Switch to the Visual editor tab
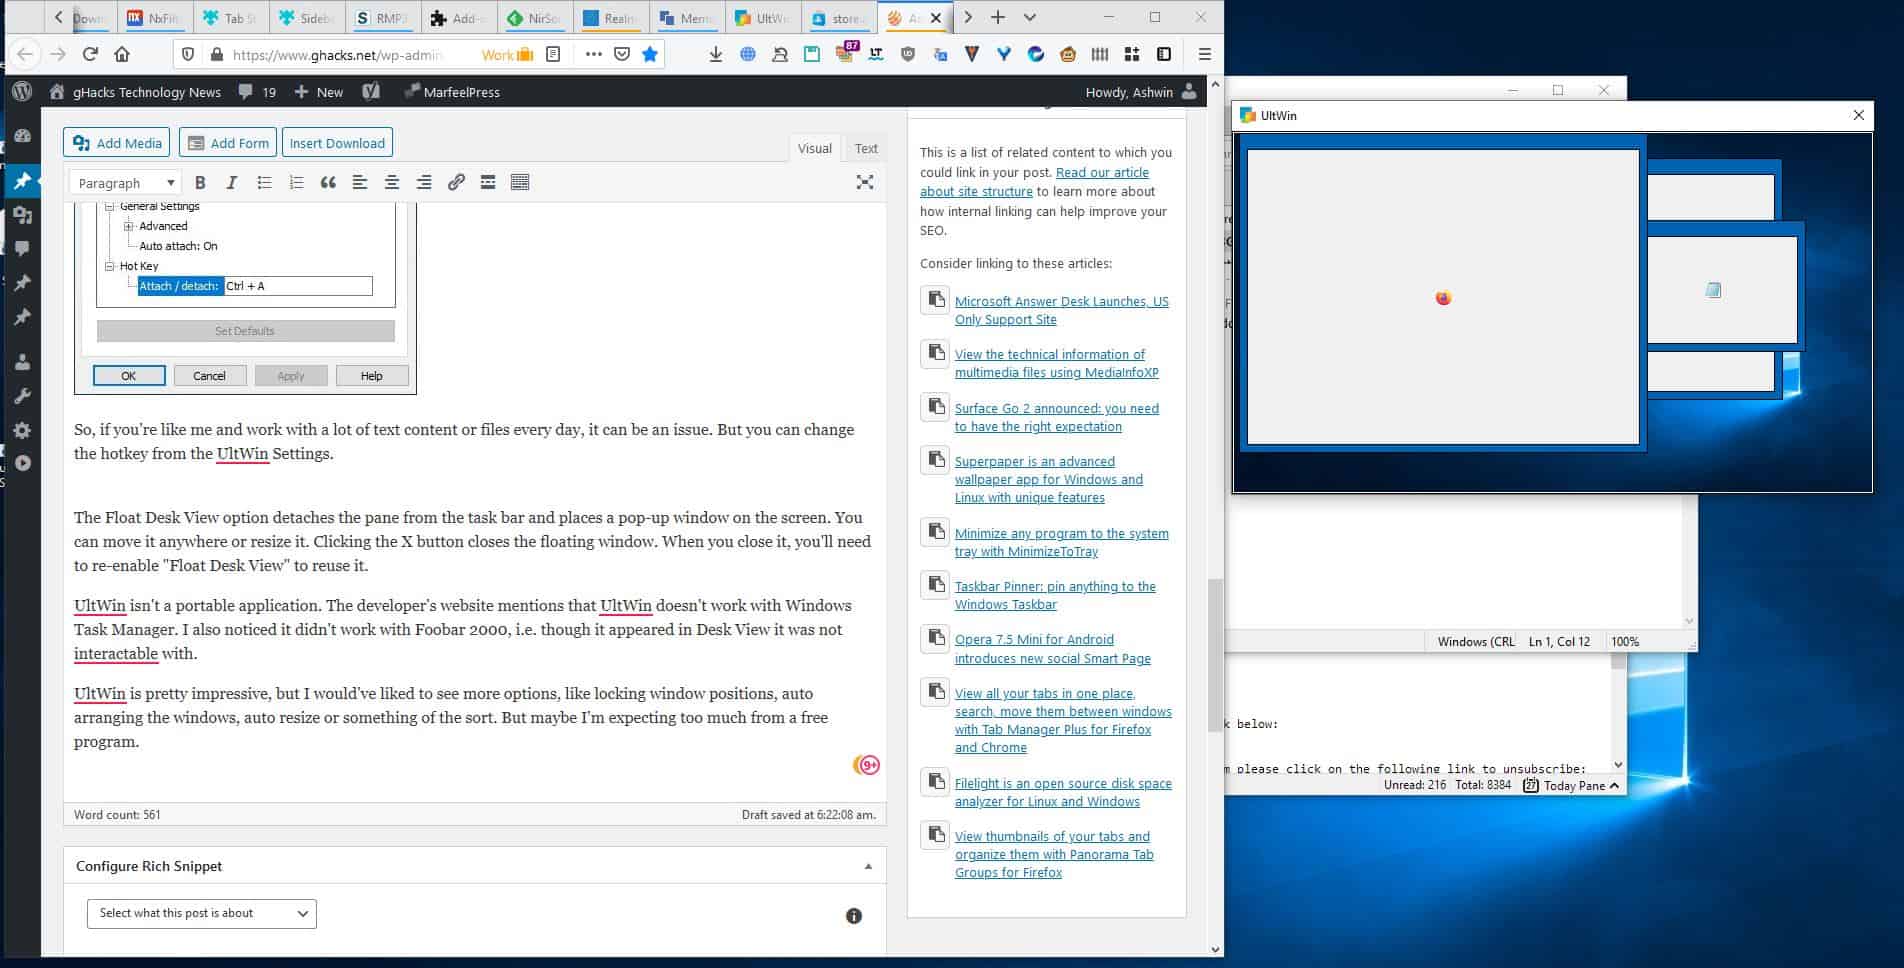The image size is (1904, 968). pyautogui.click(x=814, y=148)
